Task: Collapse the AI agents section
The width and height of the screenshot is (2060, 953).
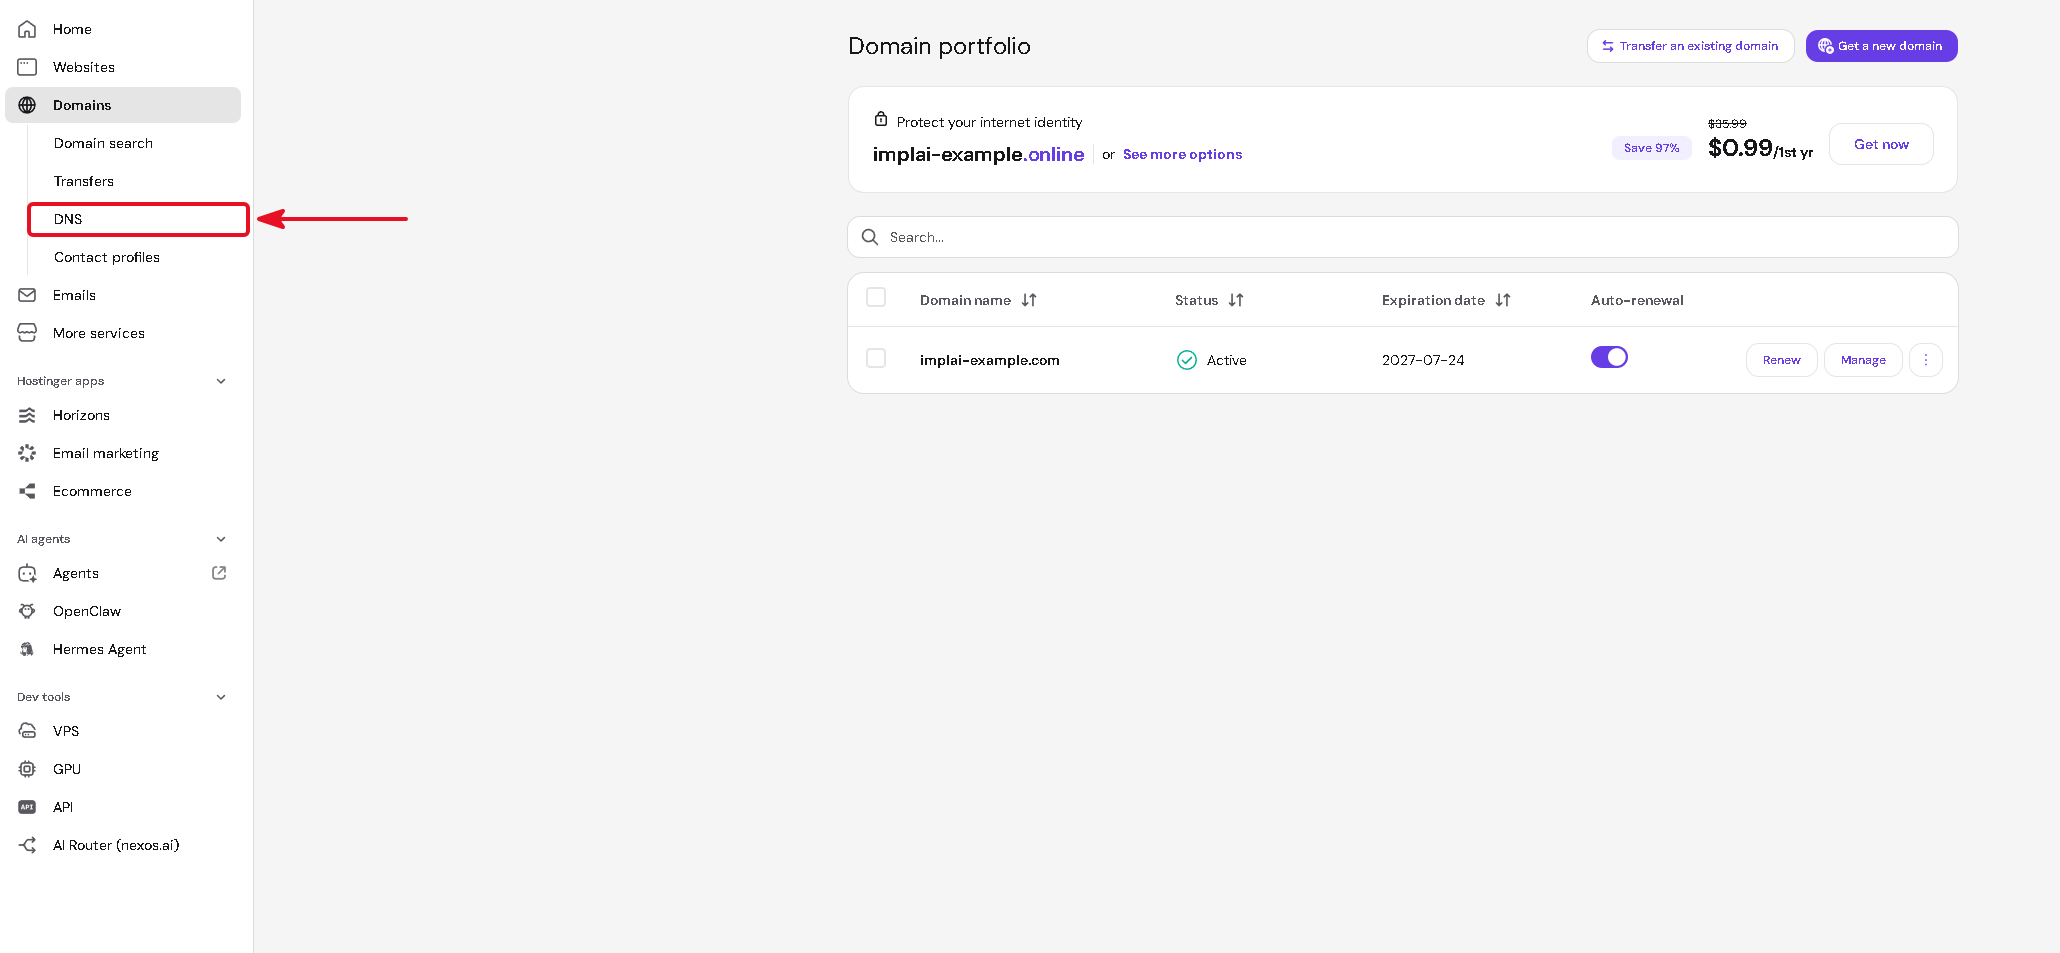Action: tap(221, 539)
